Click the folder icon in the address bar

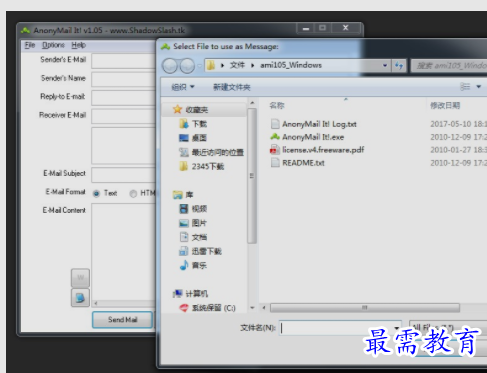pyautogui.click(x=211, y=65)
